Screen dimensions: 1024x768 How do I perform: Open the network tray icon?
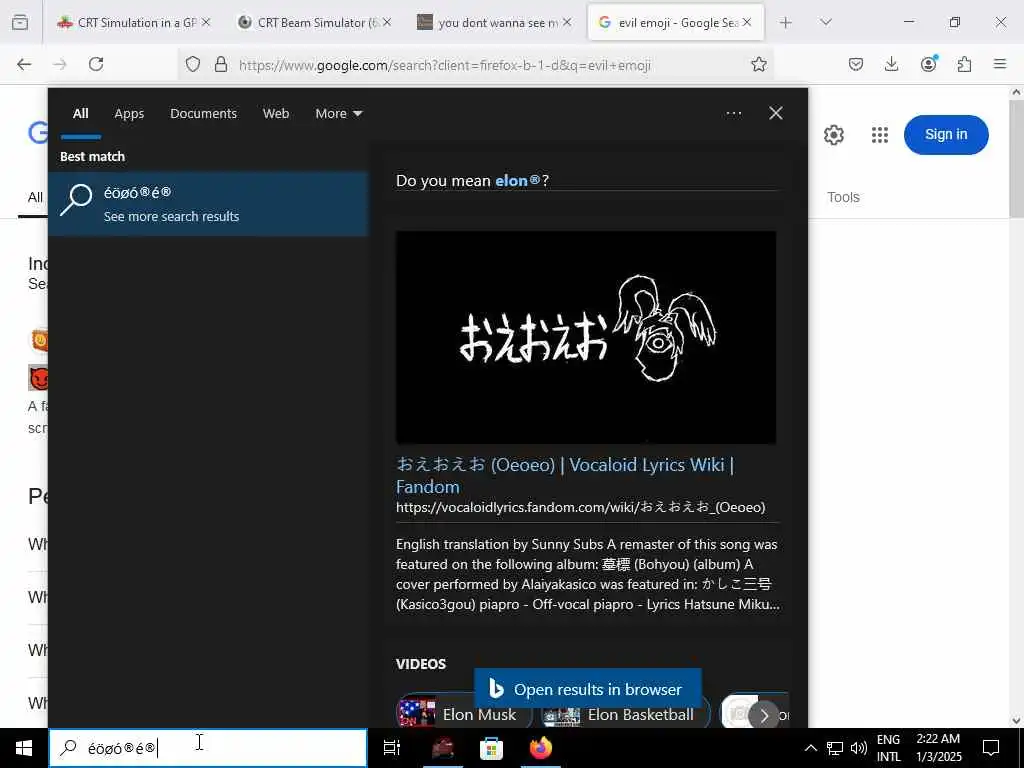pyautogui.click(x=835, y=748)
